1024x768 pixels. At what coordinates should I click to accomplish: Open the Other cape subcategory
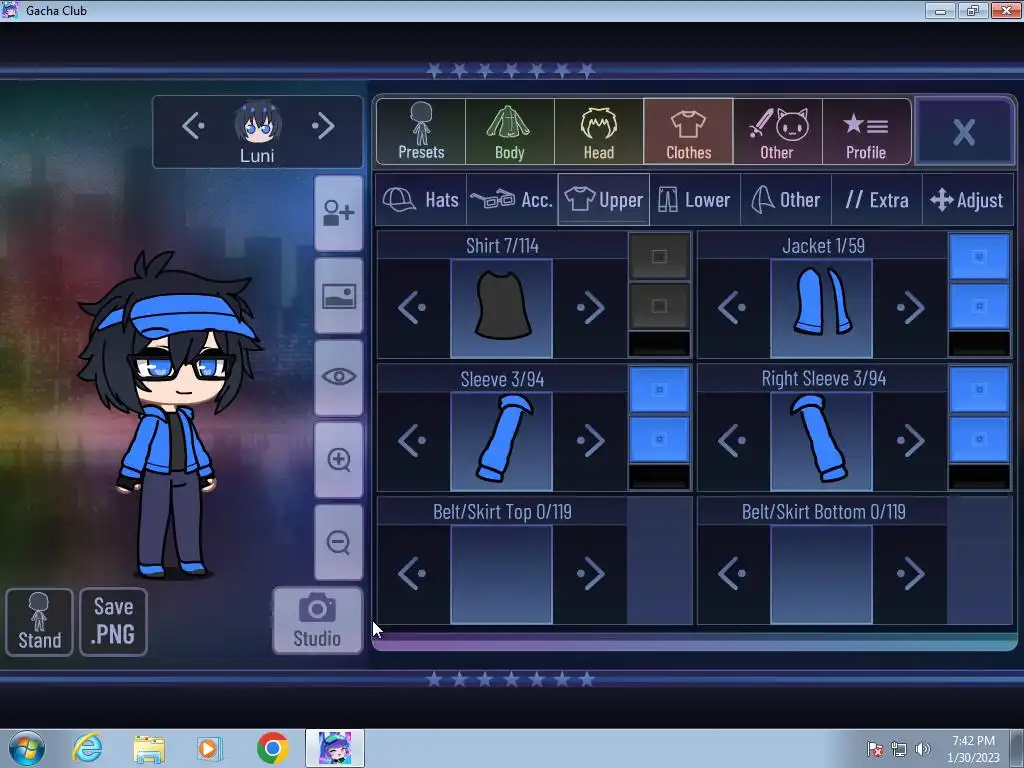(786, 199)
